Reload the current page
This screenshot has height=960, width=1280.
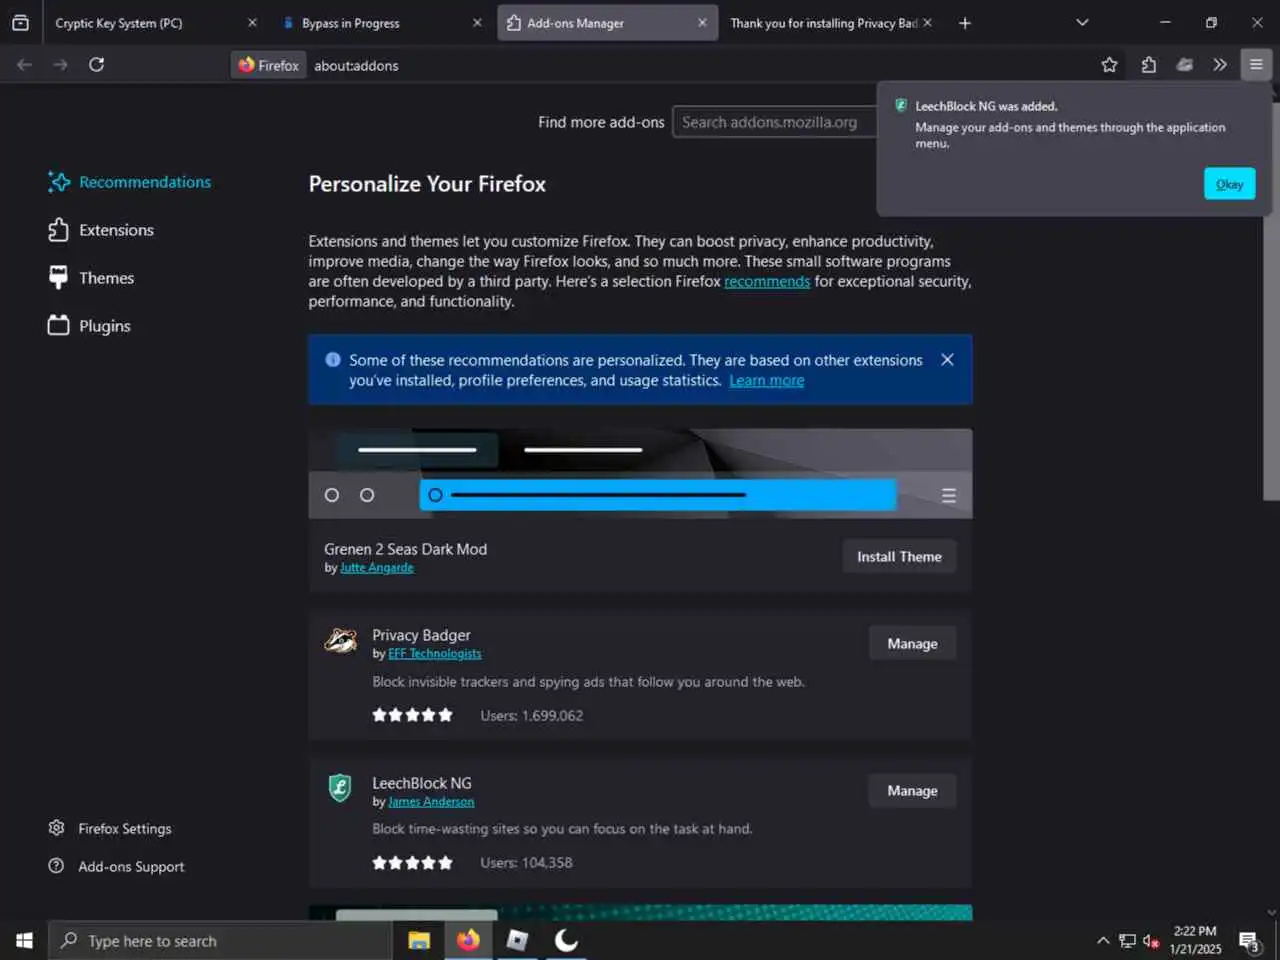coord(97,65)
